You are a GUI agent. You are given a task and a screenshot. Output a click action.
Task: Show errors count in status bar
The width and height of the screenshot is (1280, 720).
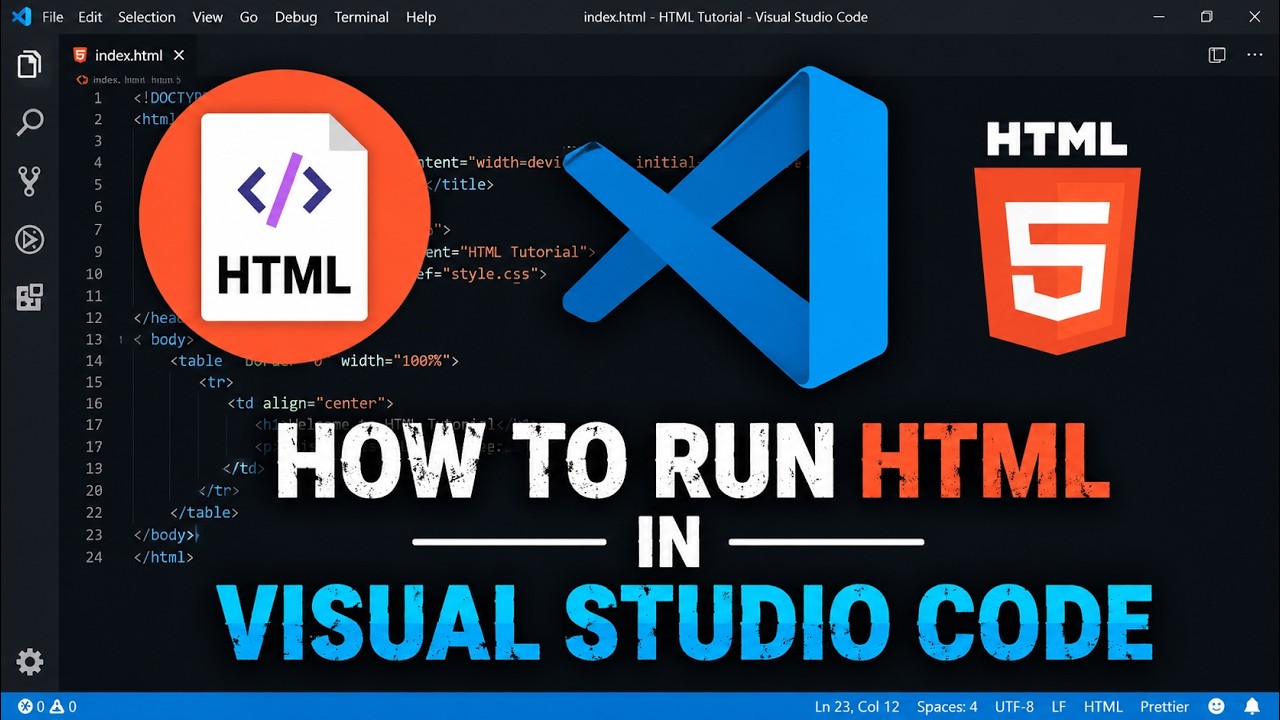click(31, 707)
